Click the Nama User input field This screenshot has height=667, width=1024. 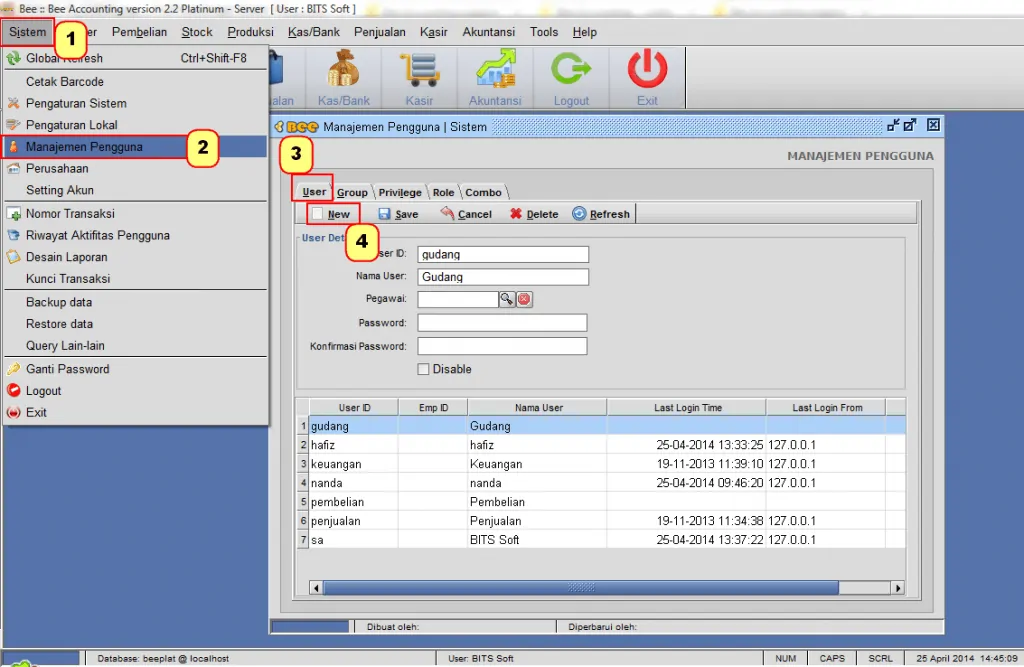(503, 277)
